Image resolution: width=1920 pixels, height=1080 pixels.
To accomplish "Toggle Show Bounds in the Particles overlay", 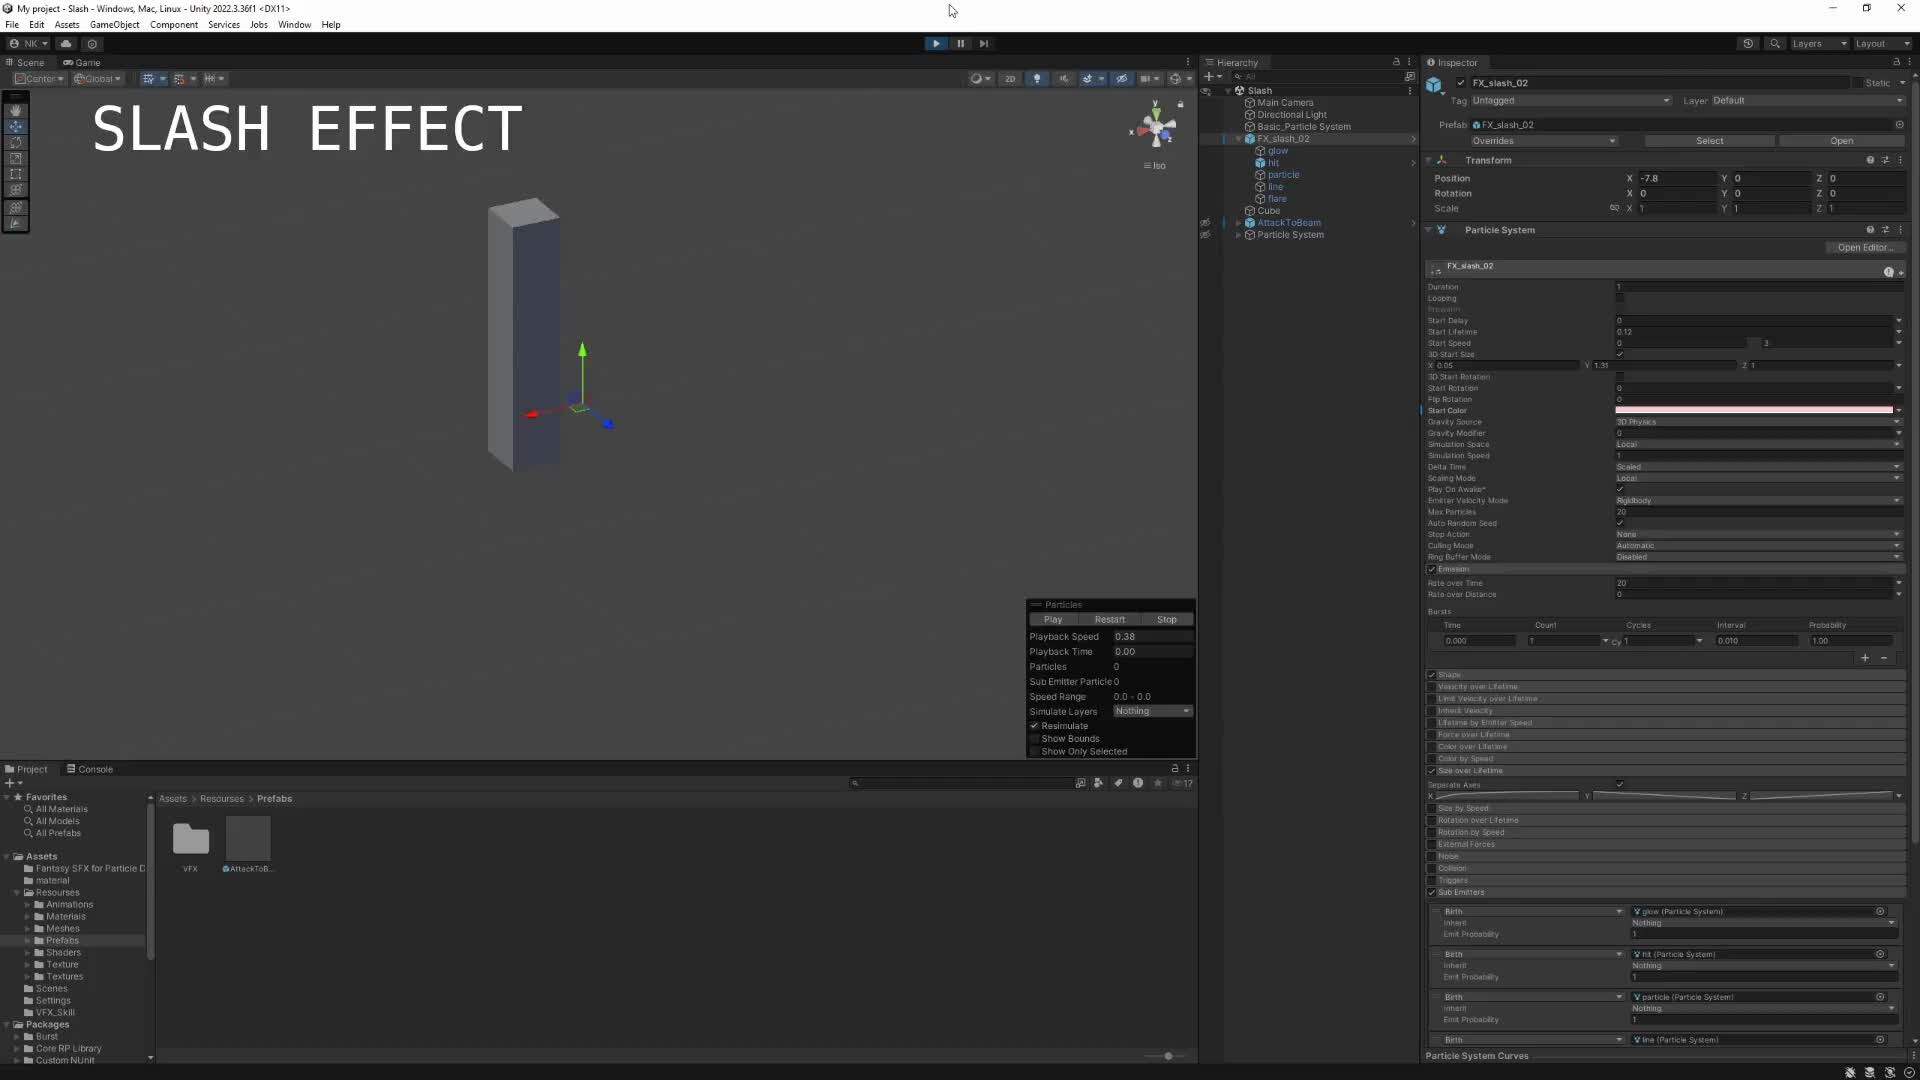I will 1037,739.
